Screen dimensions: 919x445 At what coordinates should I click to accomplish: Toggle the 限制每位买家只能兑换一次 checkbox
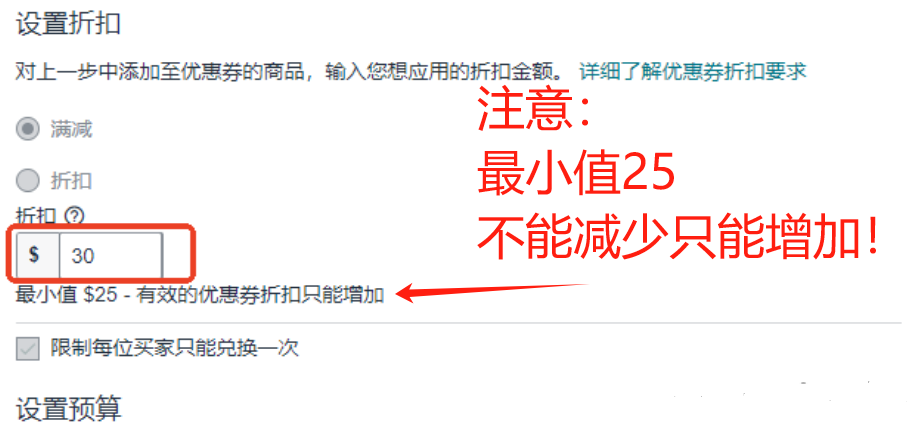coord(28,349)
